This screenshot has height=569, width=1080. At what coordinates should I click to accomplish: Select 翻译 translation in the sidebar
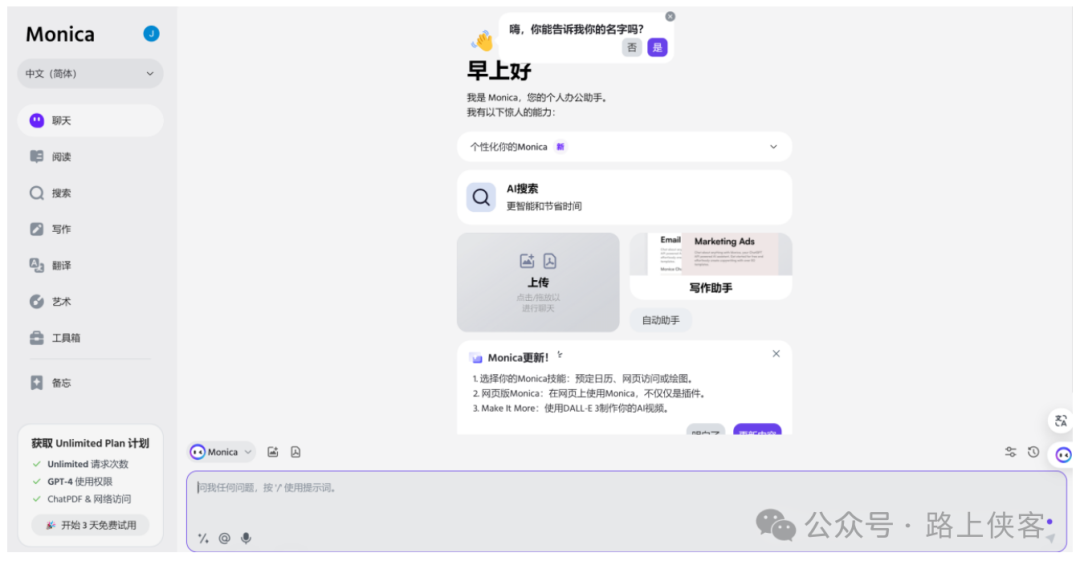click(x=90, y=266)
